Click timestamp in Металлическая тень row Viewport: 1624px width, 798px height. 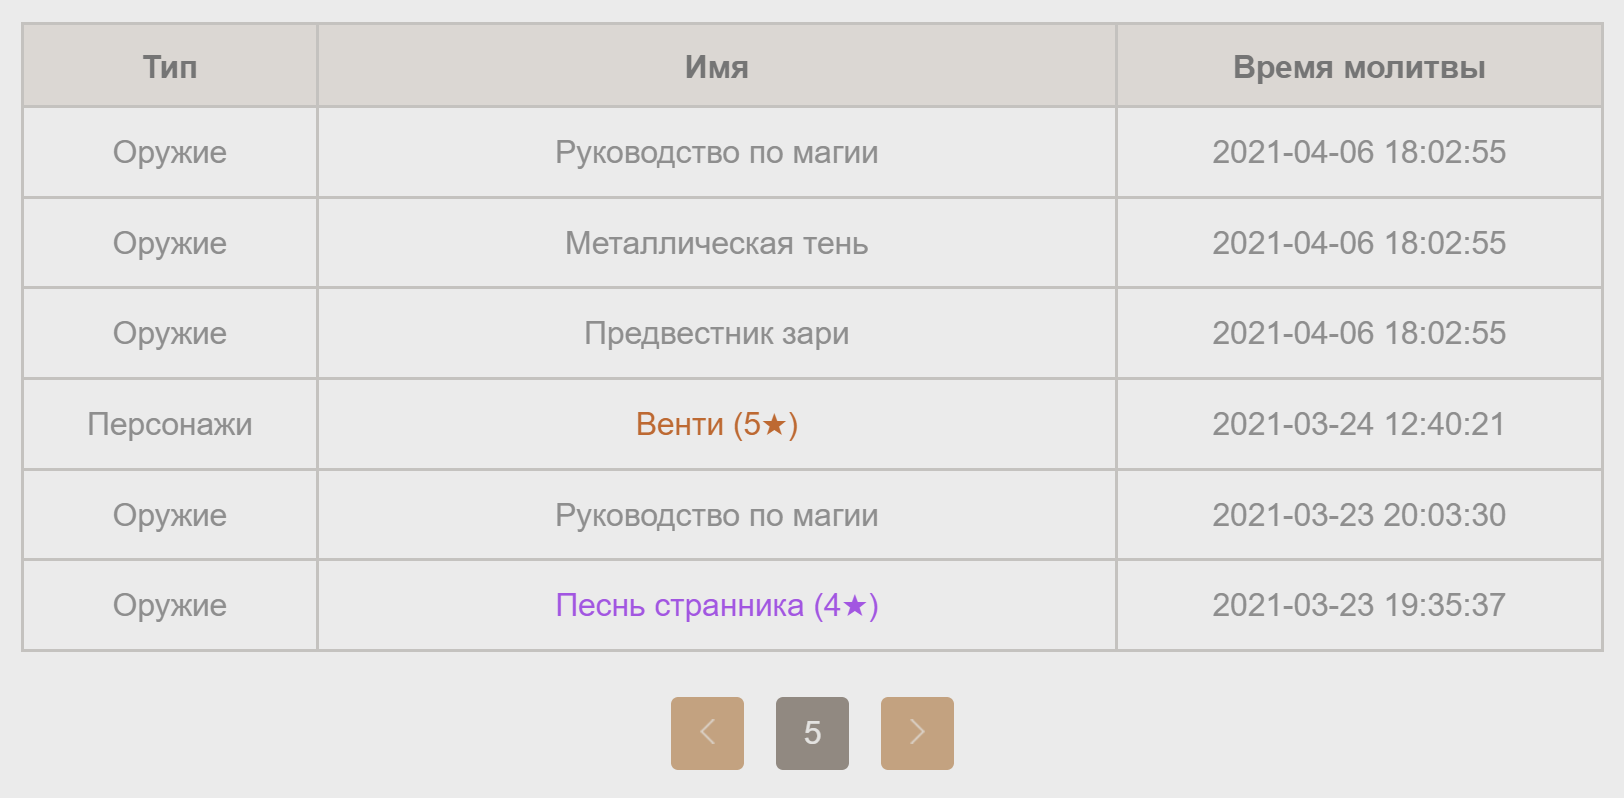pos(1358,243)
